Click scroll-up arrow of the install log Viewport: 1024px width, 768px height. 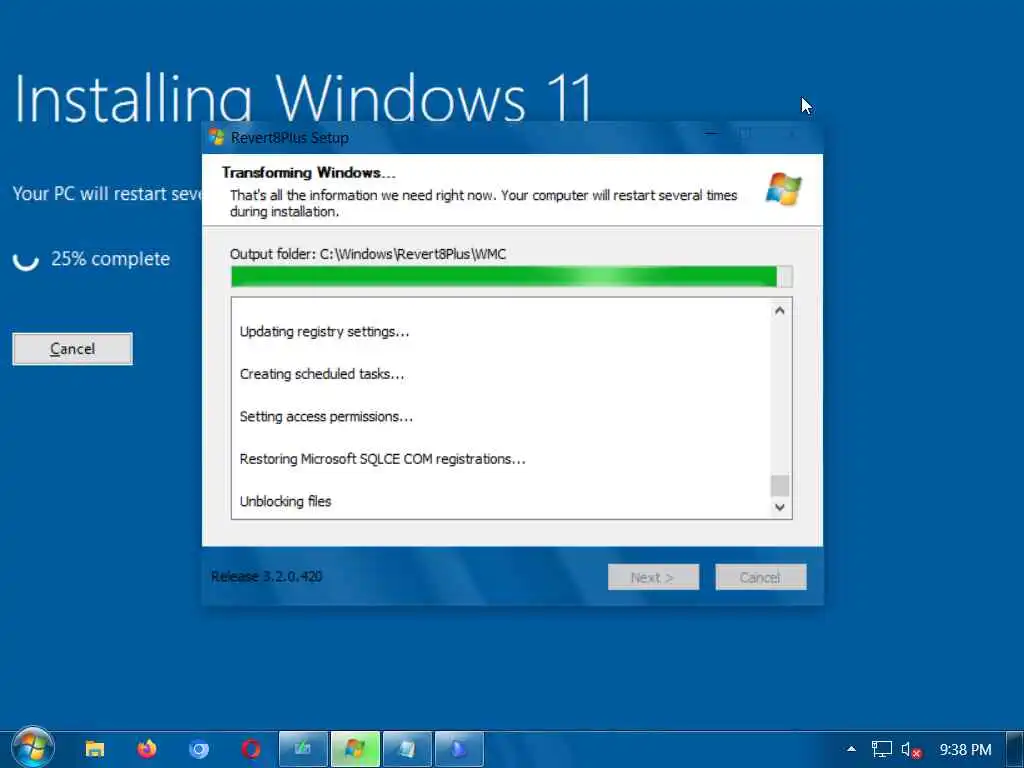(779, 311)
